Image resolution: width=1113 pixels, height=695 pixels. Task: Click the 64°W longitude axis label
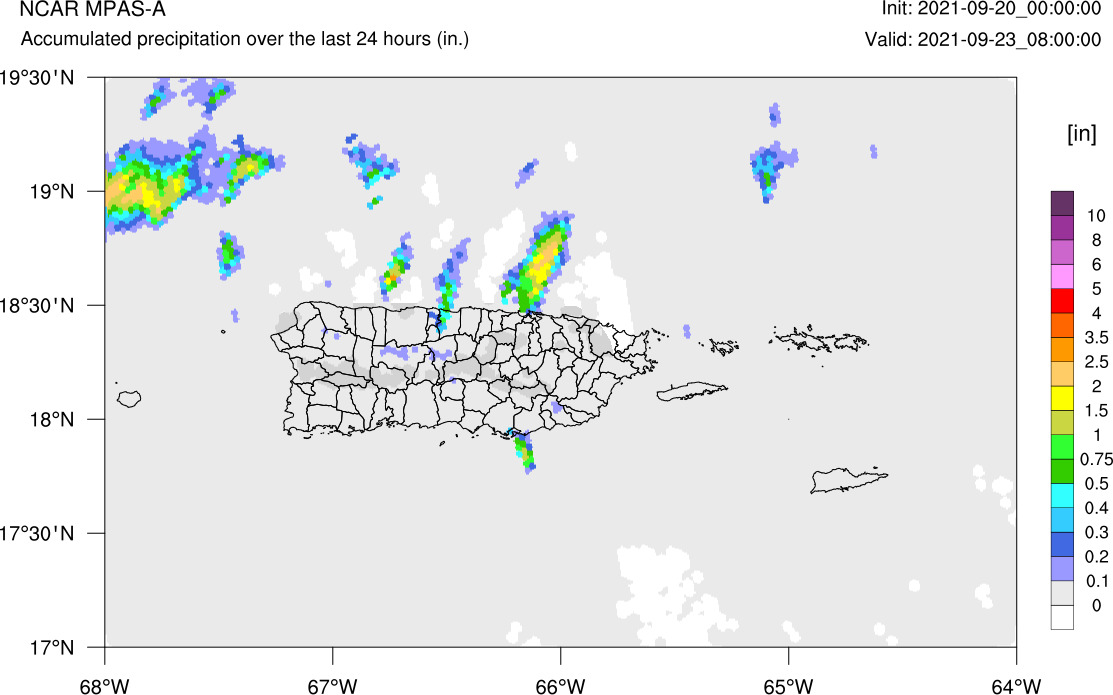click(1016, 686)
